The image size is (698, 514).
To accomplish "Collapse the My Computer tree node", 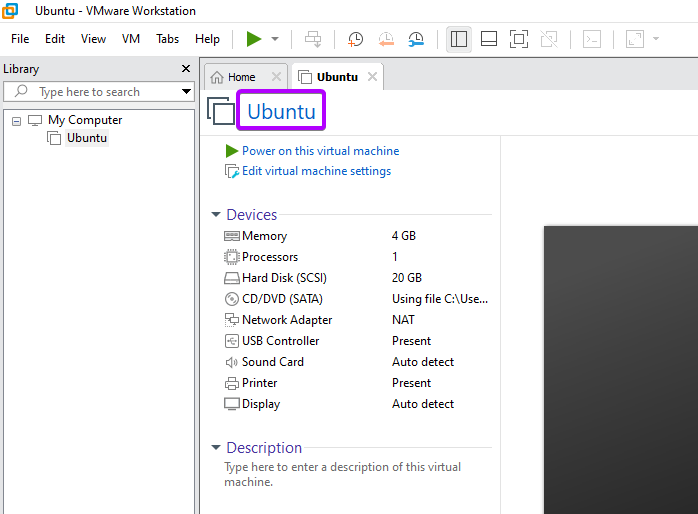I will pos(16,121).
